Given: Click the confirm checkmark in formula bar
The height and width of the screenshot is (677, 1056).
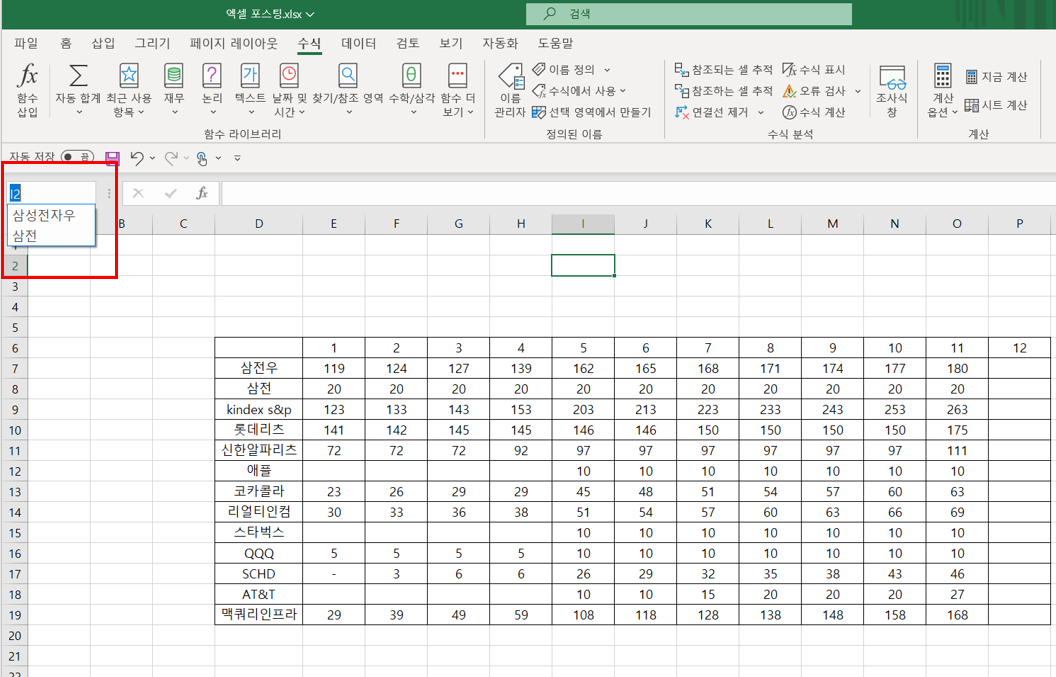Looking at the screenshot, I should (170, 193).
